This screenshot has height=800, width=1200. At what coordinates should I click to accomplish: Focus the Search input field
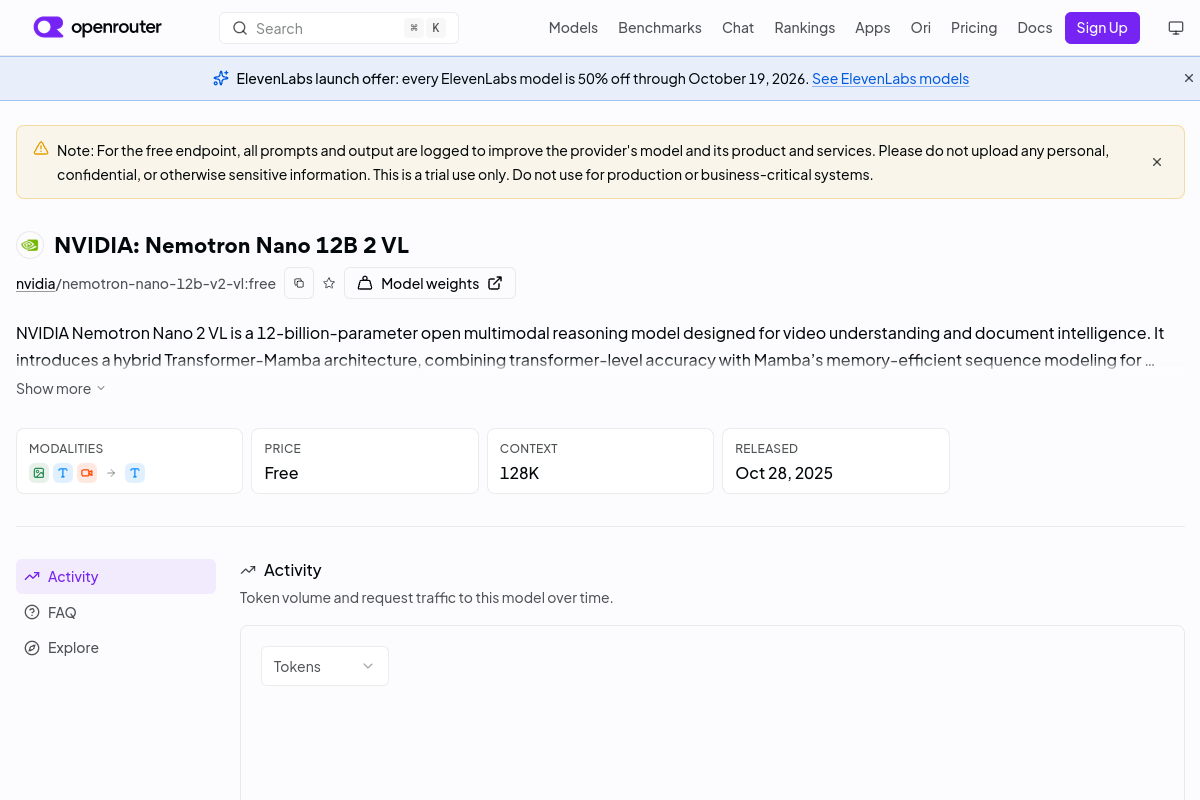click(x=339, y=28)
